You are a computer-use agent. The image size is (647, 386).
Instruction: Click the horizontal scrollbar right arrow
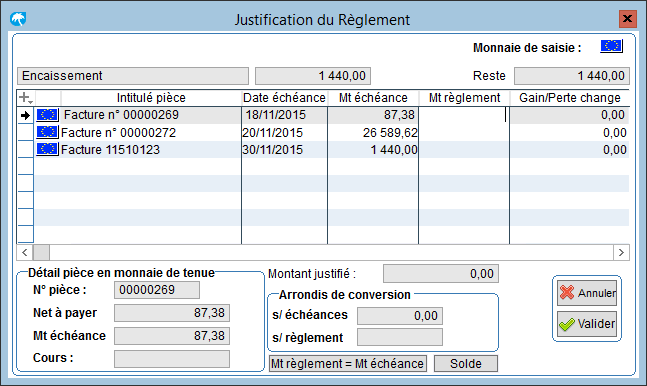click(x=621, y=252)
